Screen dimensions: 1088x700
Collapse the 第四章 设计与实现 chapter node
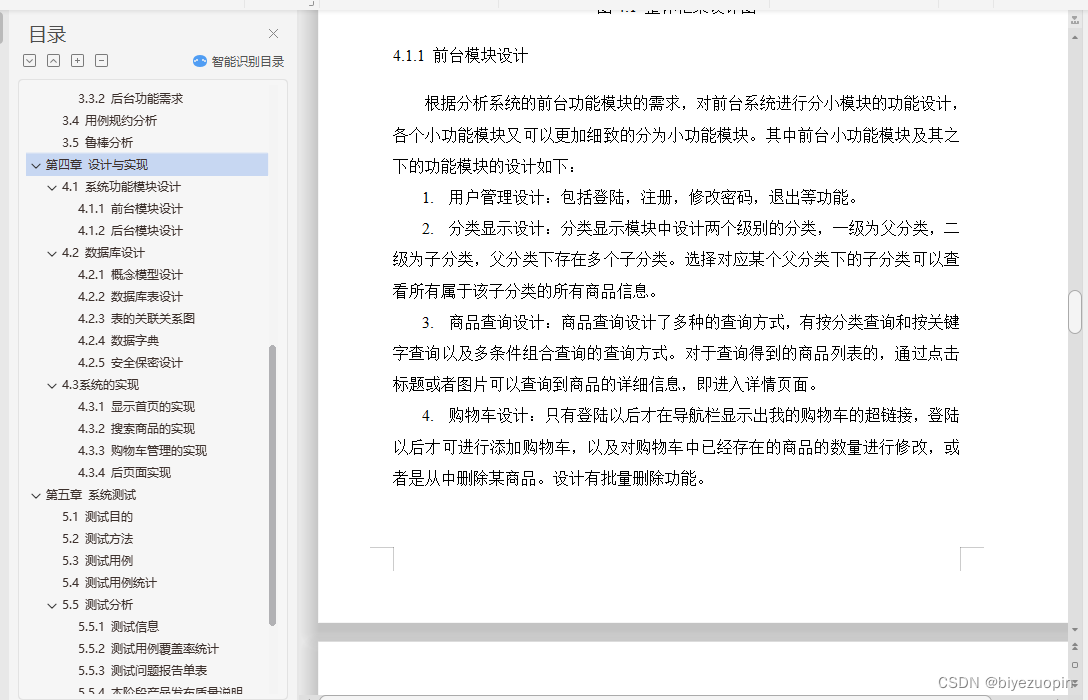[36, 163]
